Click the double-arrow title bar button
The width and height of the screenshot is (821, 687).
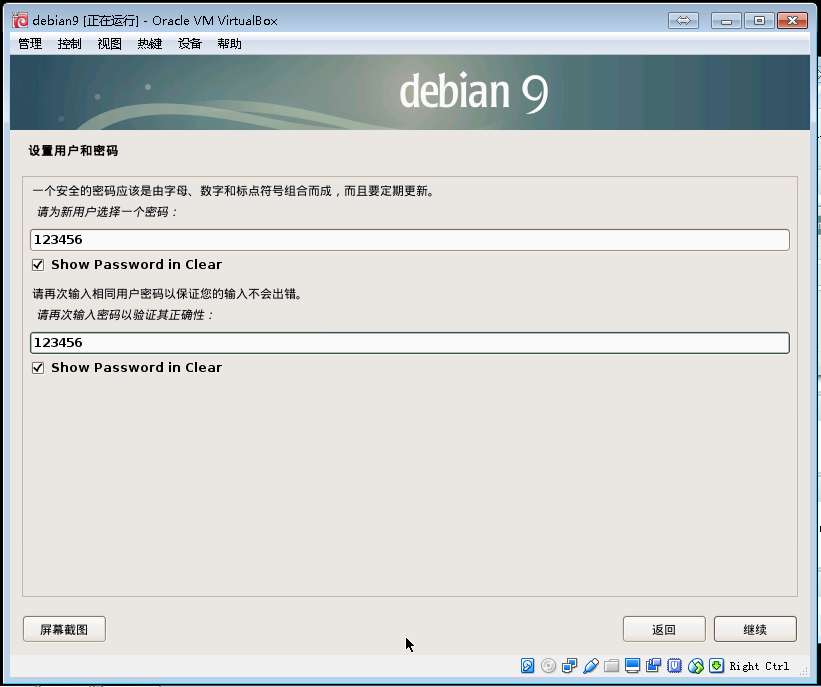click(x=683, y=20)
